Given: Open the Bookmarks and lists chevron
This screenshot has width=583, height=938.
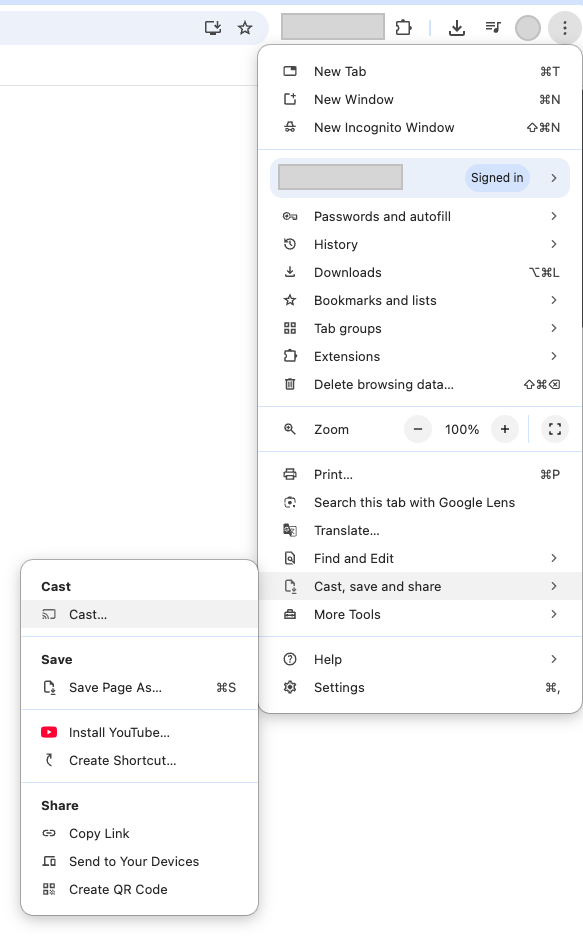Looking at the screenshot, I should [x=554, y=300].
